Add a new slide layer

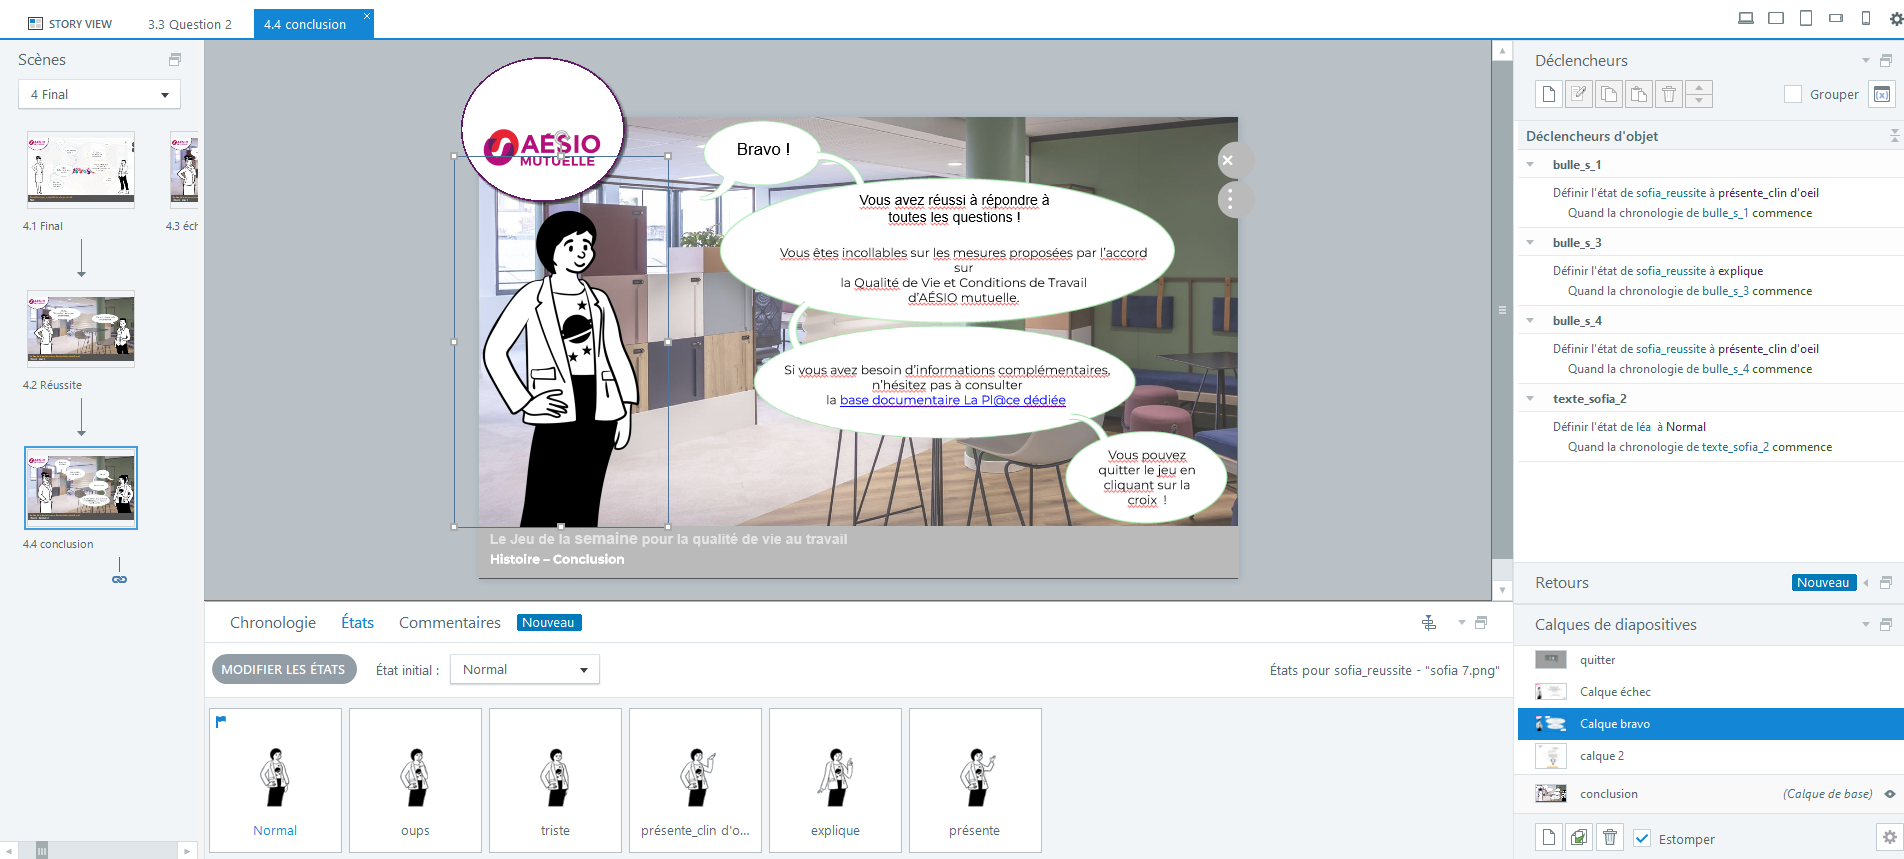[x=1548, y=838]
